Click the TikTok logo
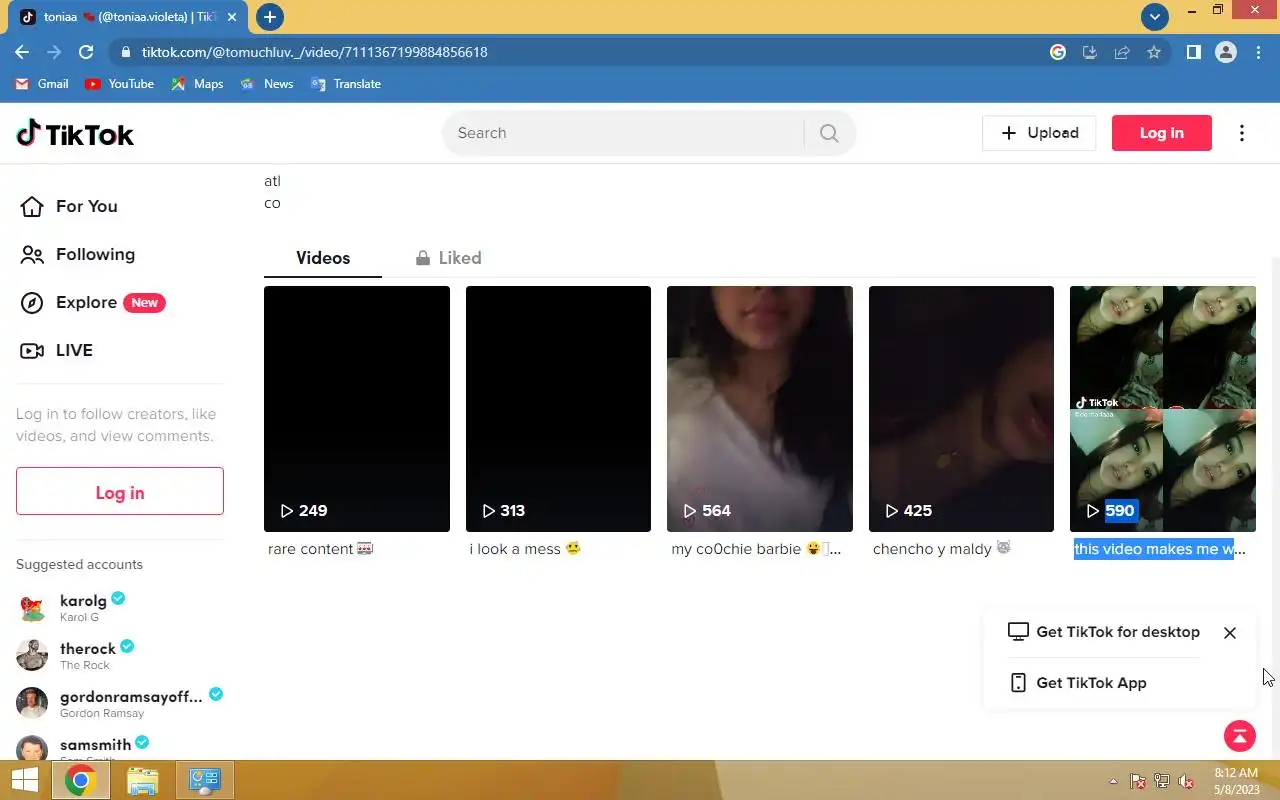1280x800 pixels. [75, 134]
